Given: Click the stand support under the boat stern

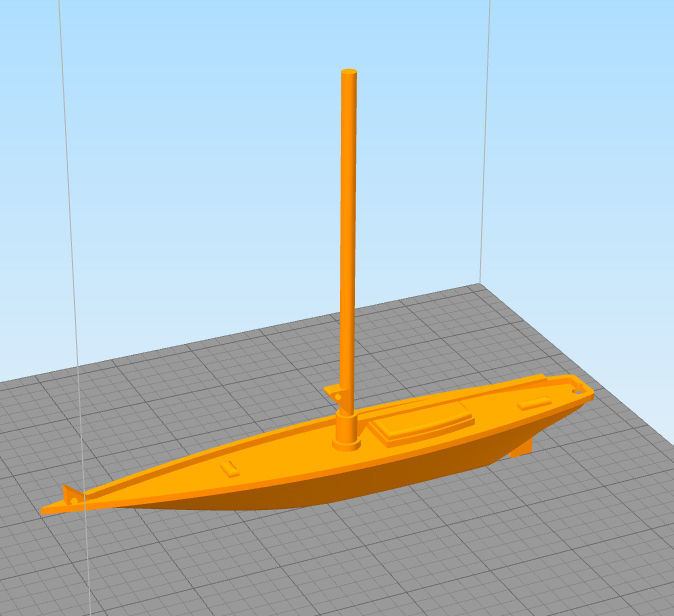Looking at the screenshot, I should coord(521,448).
